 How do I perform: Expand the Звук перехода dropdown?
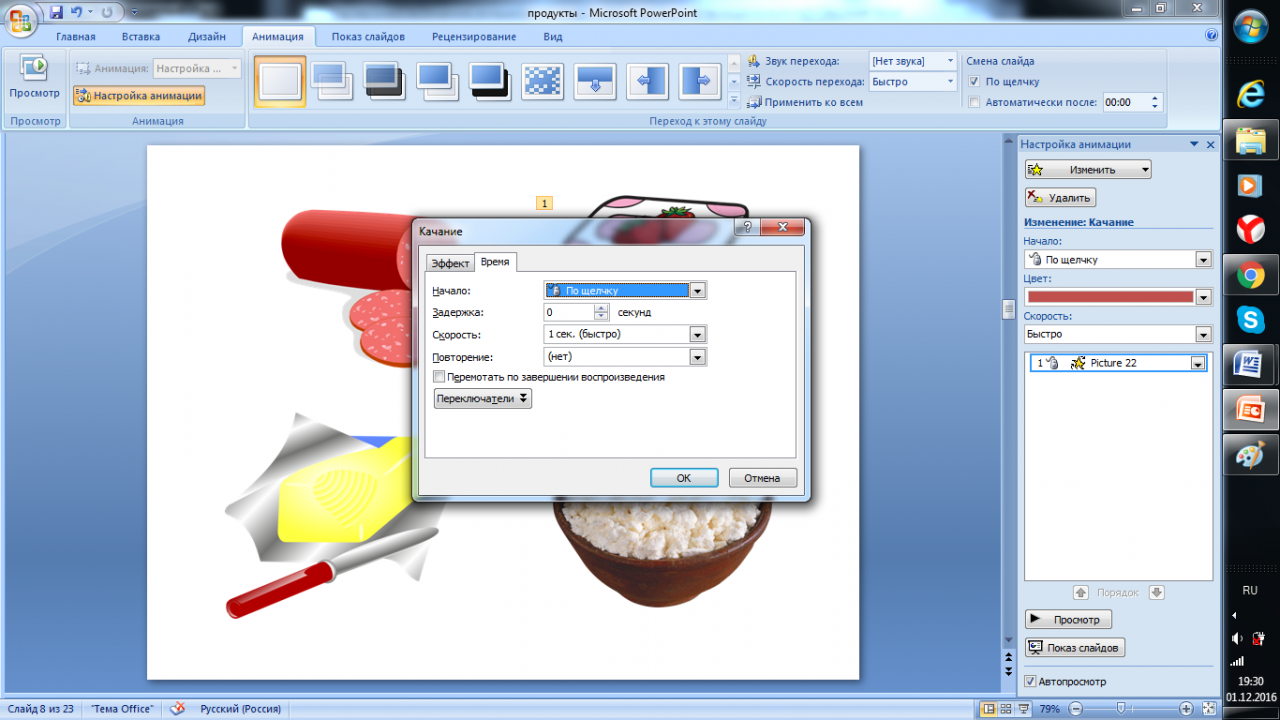coord(950,61)
